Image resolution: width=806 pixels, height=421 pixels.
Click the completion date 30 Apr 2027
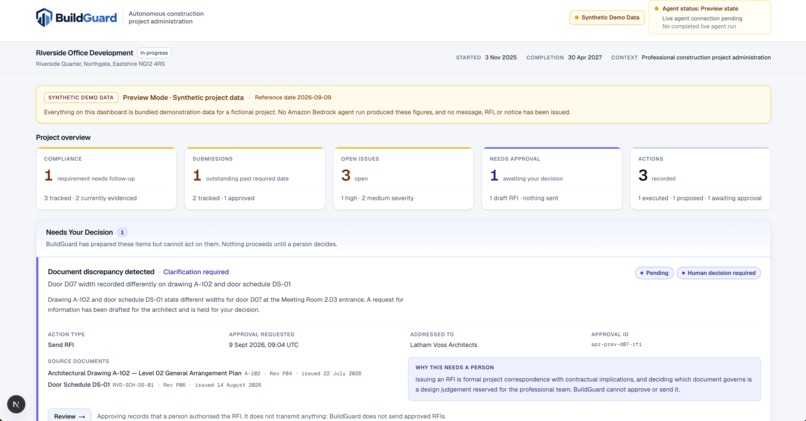point(584,58)
